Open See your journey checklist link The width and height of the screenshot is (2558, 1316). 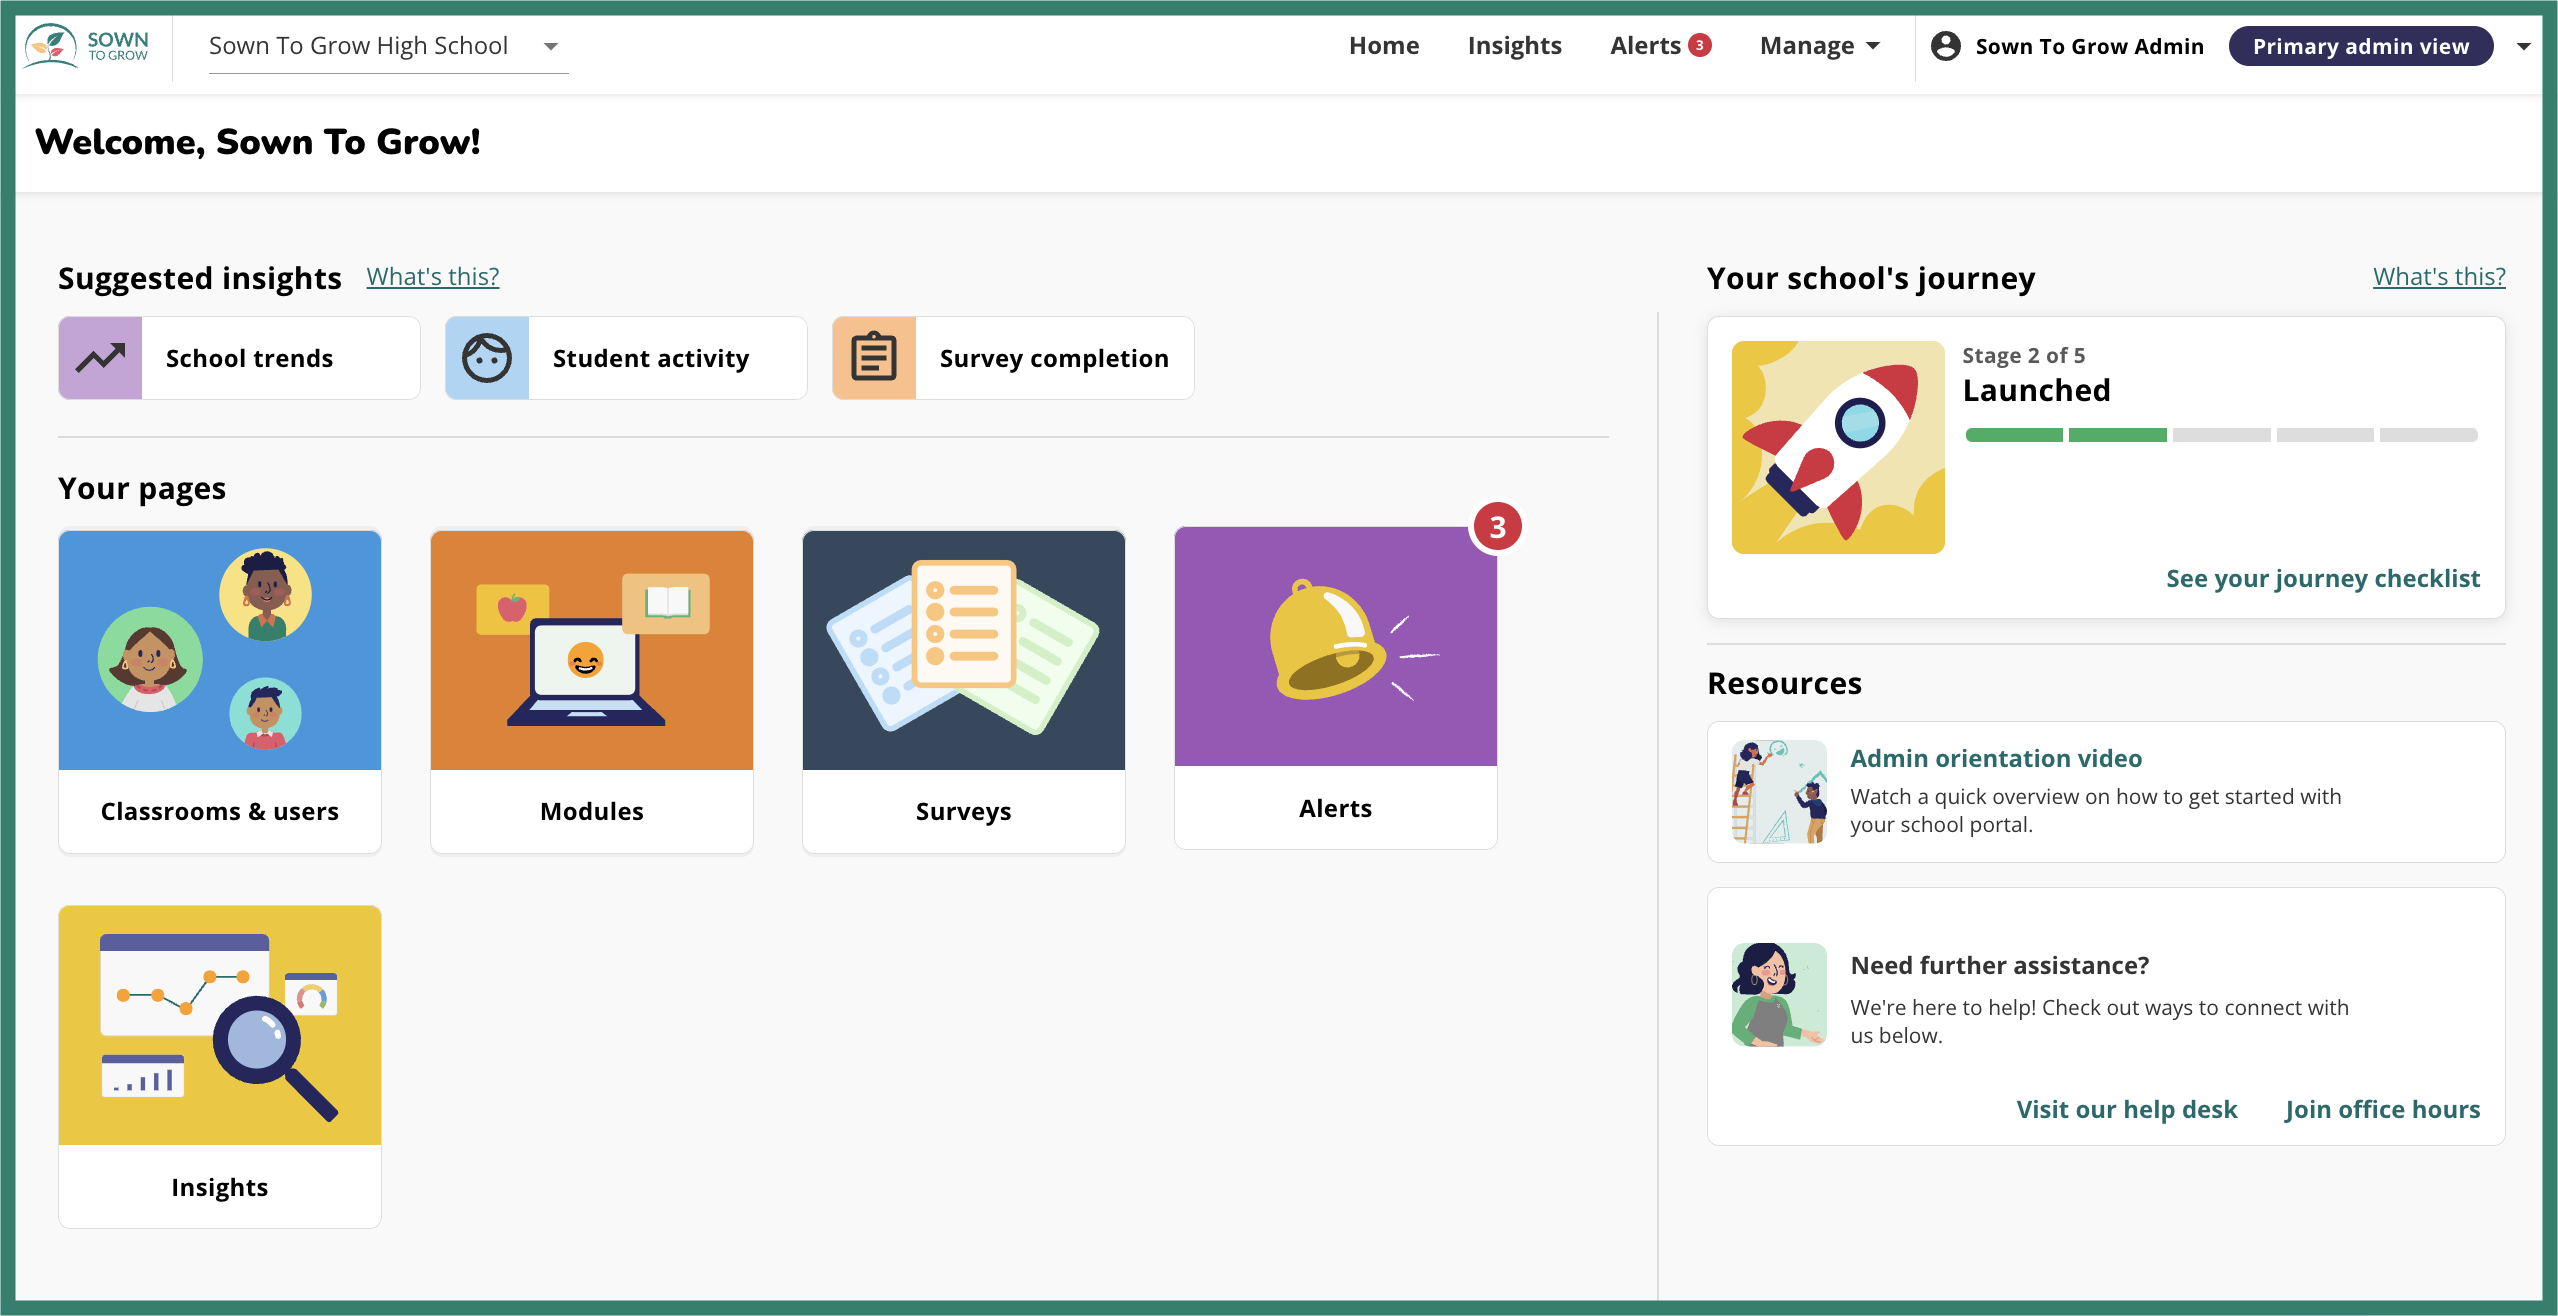pyautogui.click(x=2322, y=578)
